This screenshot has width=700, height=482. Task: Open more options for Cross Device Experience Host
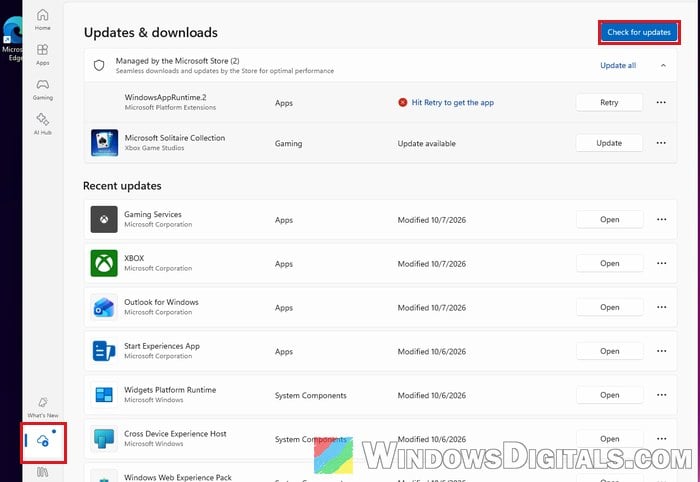tap(662, 438)
